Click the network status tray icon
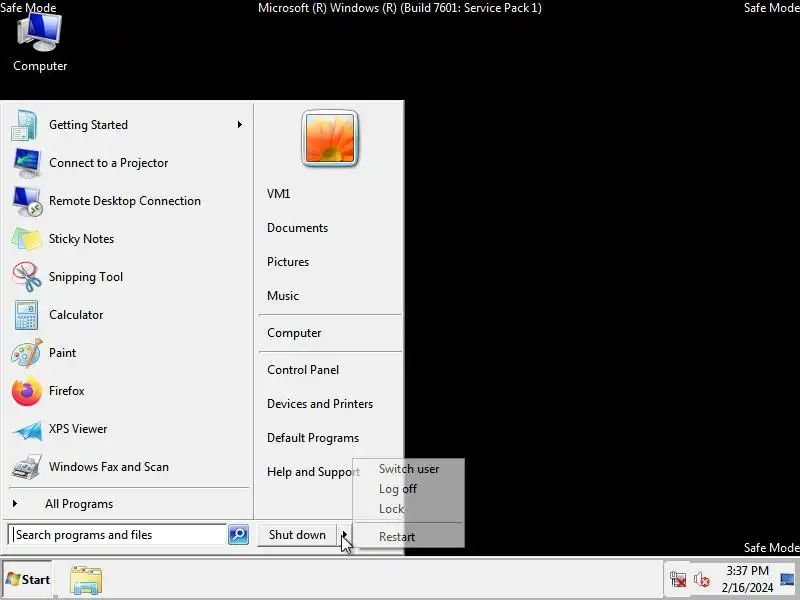Screen dimensions: 800x600 coord(678,580)
